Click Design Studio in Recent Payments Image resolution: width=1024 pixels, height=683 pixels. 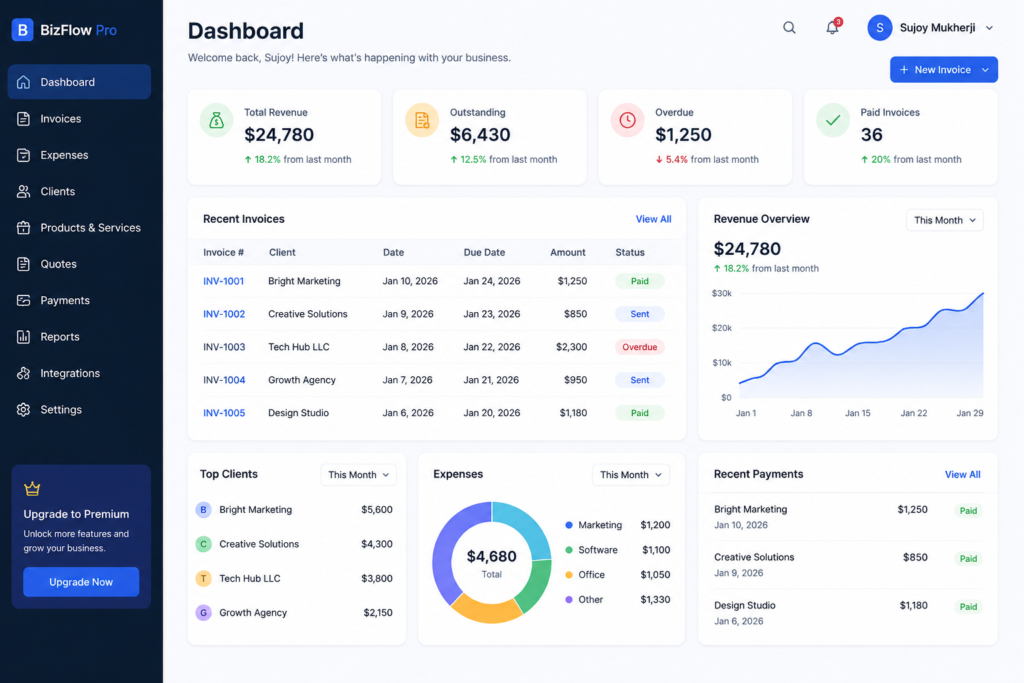(x=744, y=605)
